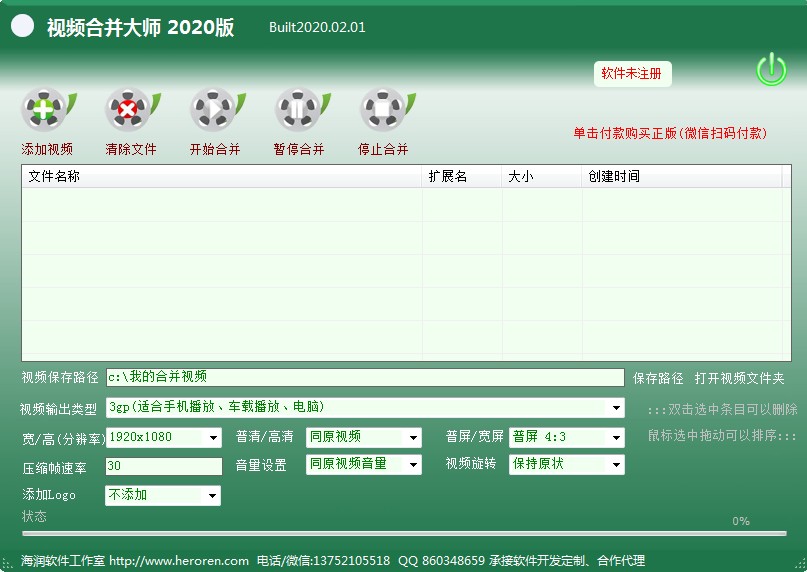Click the Clear Files (清除文件) icon
Image resolution: width=807 pixels, height=572 pixels.
click(x=129, y=110)
